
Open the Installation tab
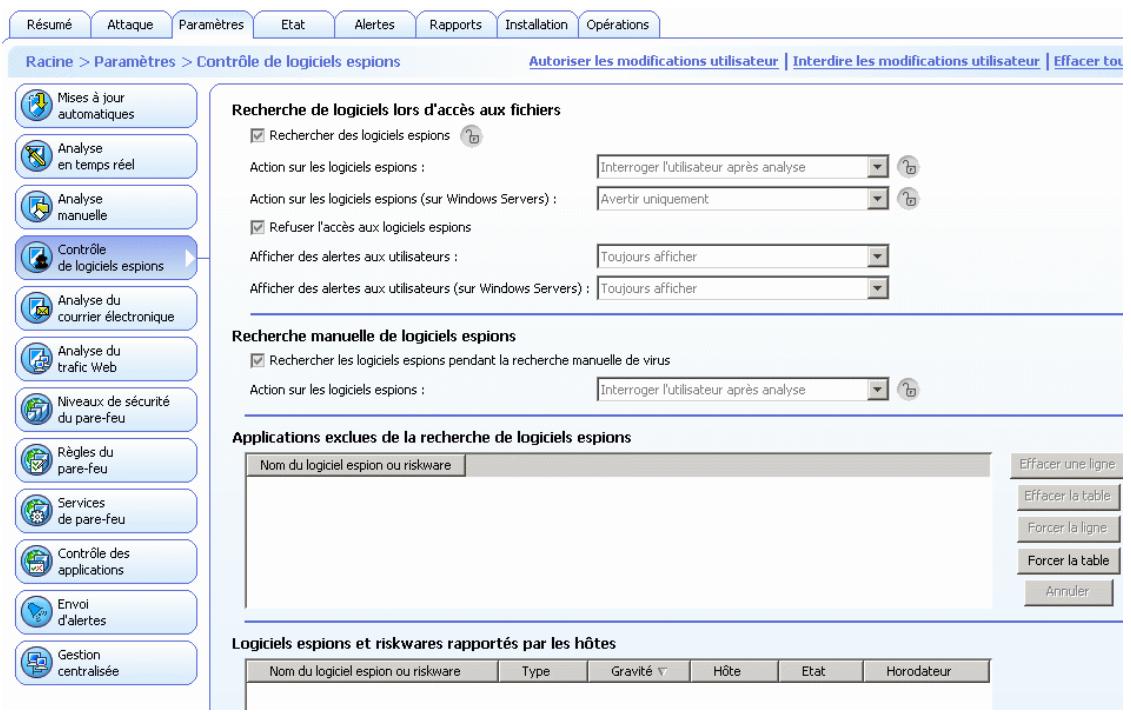537,25
